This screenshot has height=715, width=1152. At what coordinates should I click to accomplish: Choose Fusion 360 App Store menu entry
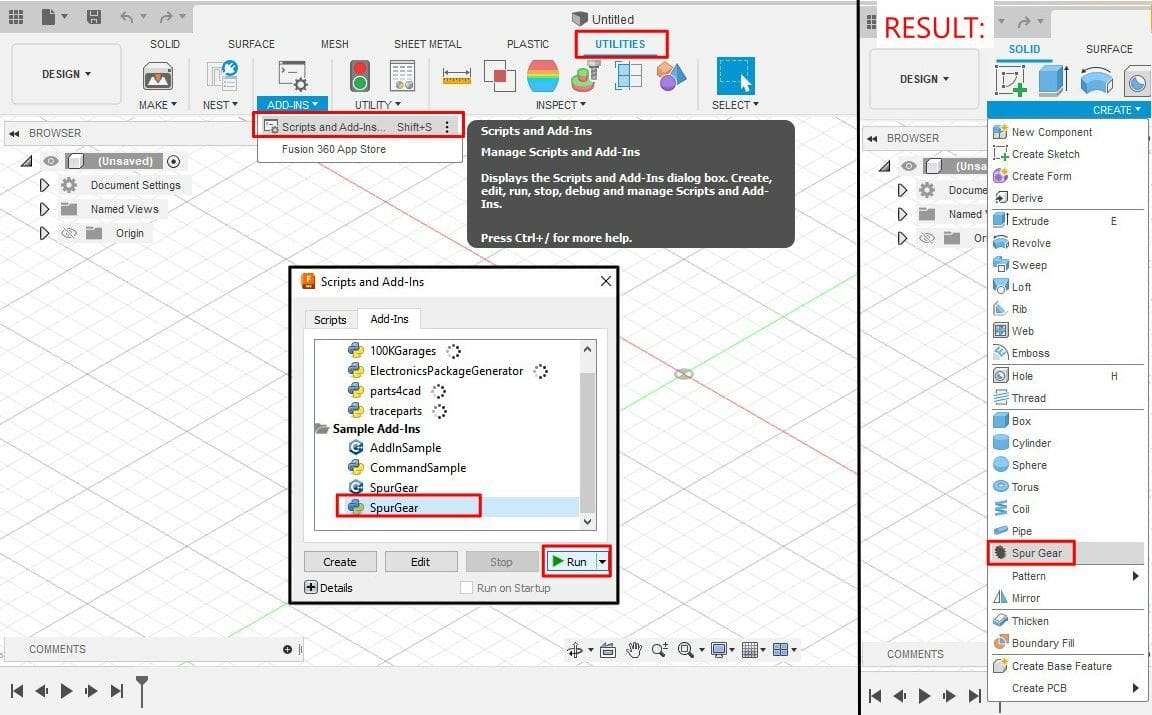[334, 149]
